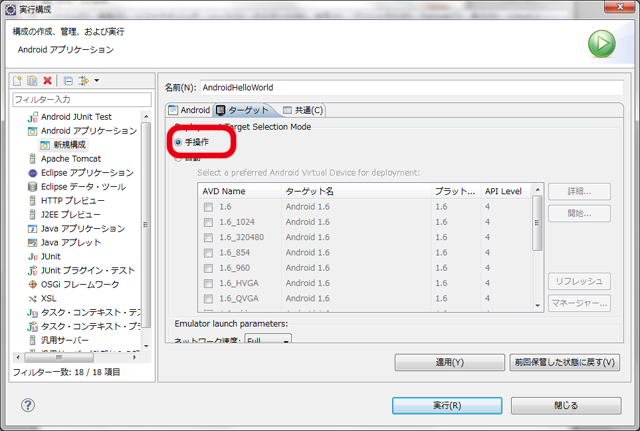Viewport: 640px width, 431px height.
Task: Click the Java アプレット icon
Action: point(32,242)
